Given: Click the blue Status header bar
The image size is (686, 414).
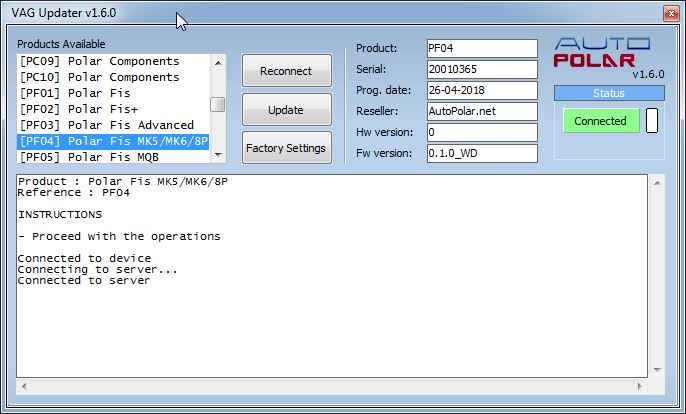Looking at the screenshot, I should [x=609, y=93].
